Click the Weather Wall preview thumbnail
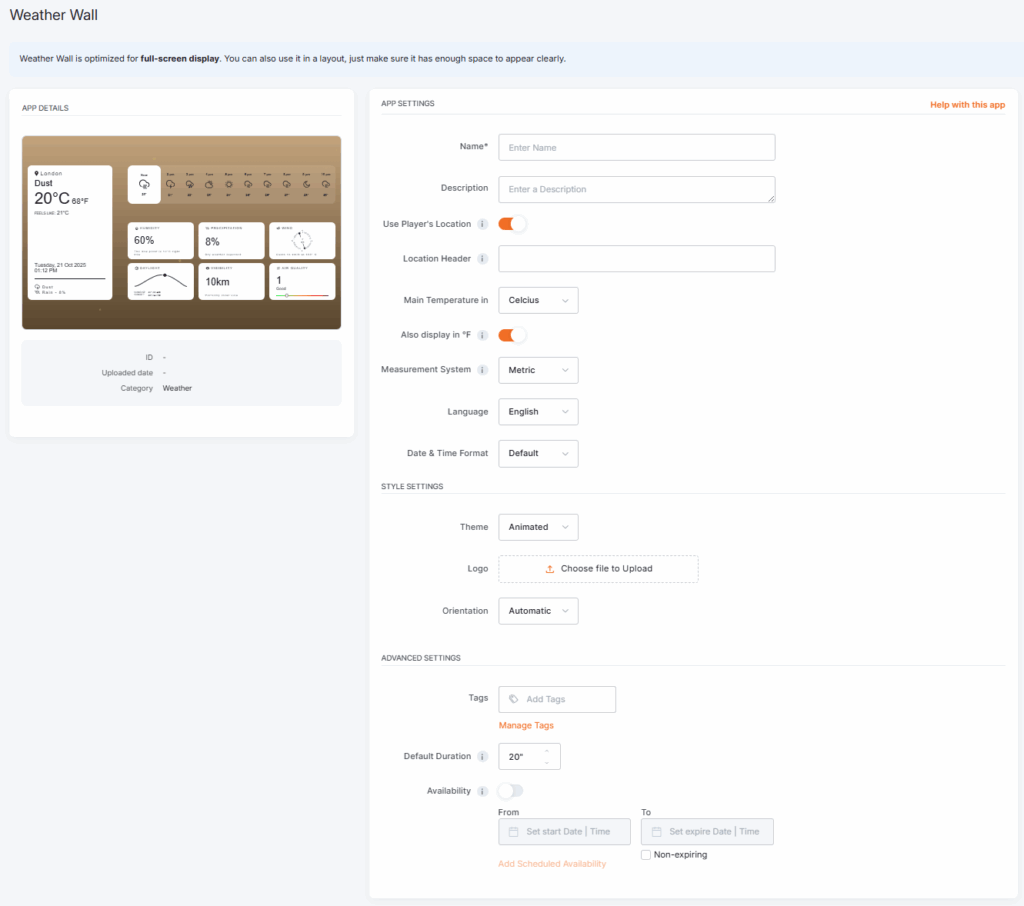1024x906 pixels. 181,232
